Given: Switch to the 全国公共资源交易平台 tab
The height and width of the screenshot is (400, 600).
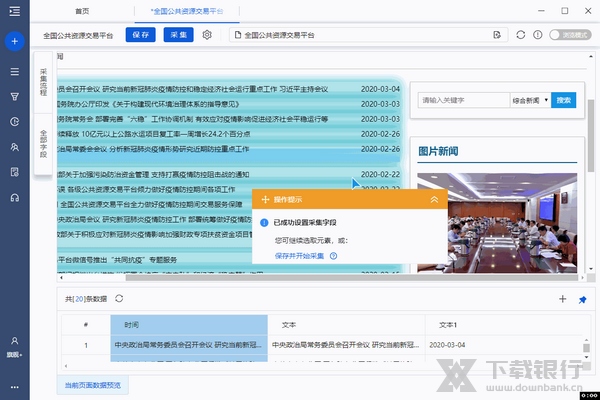Looking at the screenshot, I should pos(187,11).
